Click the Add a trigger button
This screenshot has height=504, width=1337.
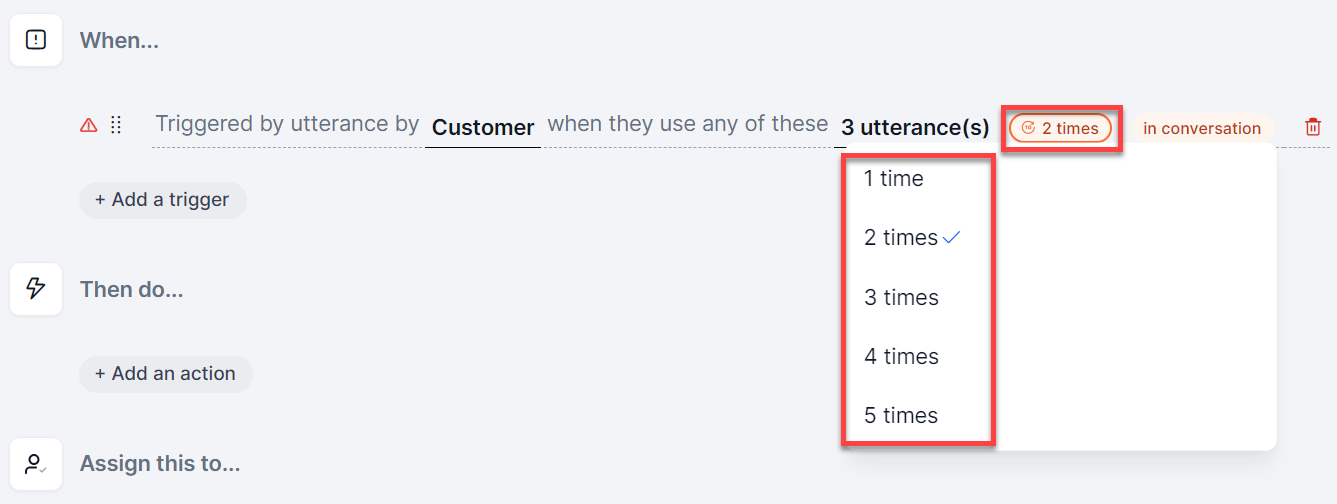[162, 200]
